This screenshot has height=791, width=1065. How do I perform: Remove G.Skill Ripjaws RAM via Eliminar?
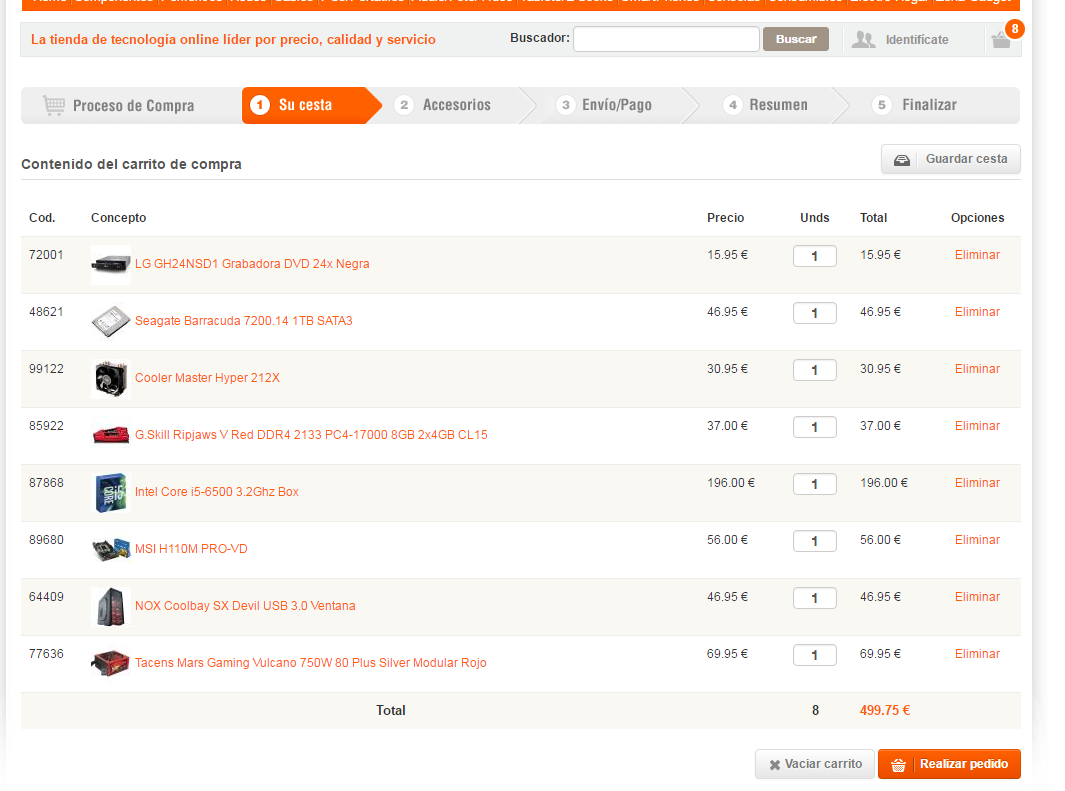977,426
